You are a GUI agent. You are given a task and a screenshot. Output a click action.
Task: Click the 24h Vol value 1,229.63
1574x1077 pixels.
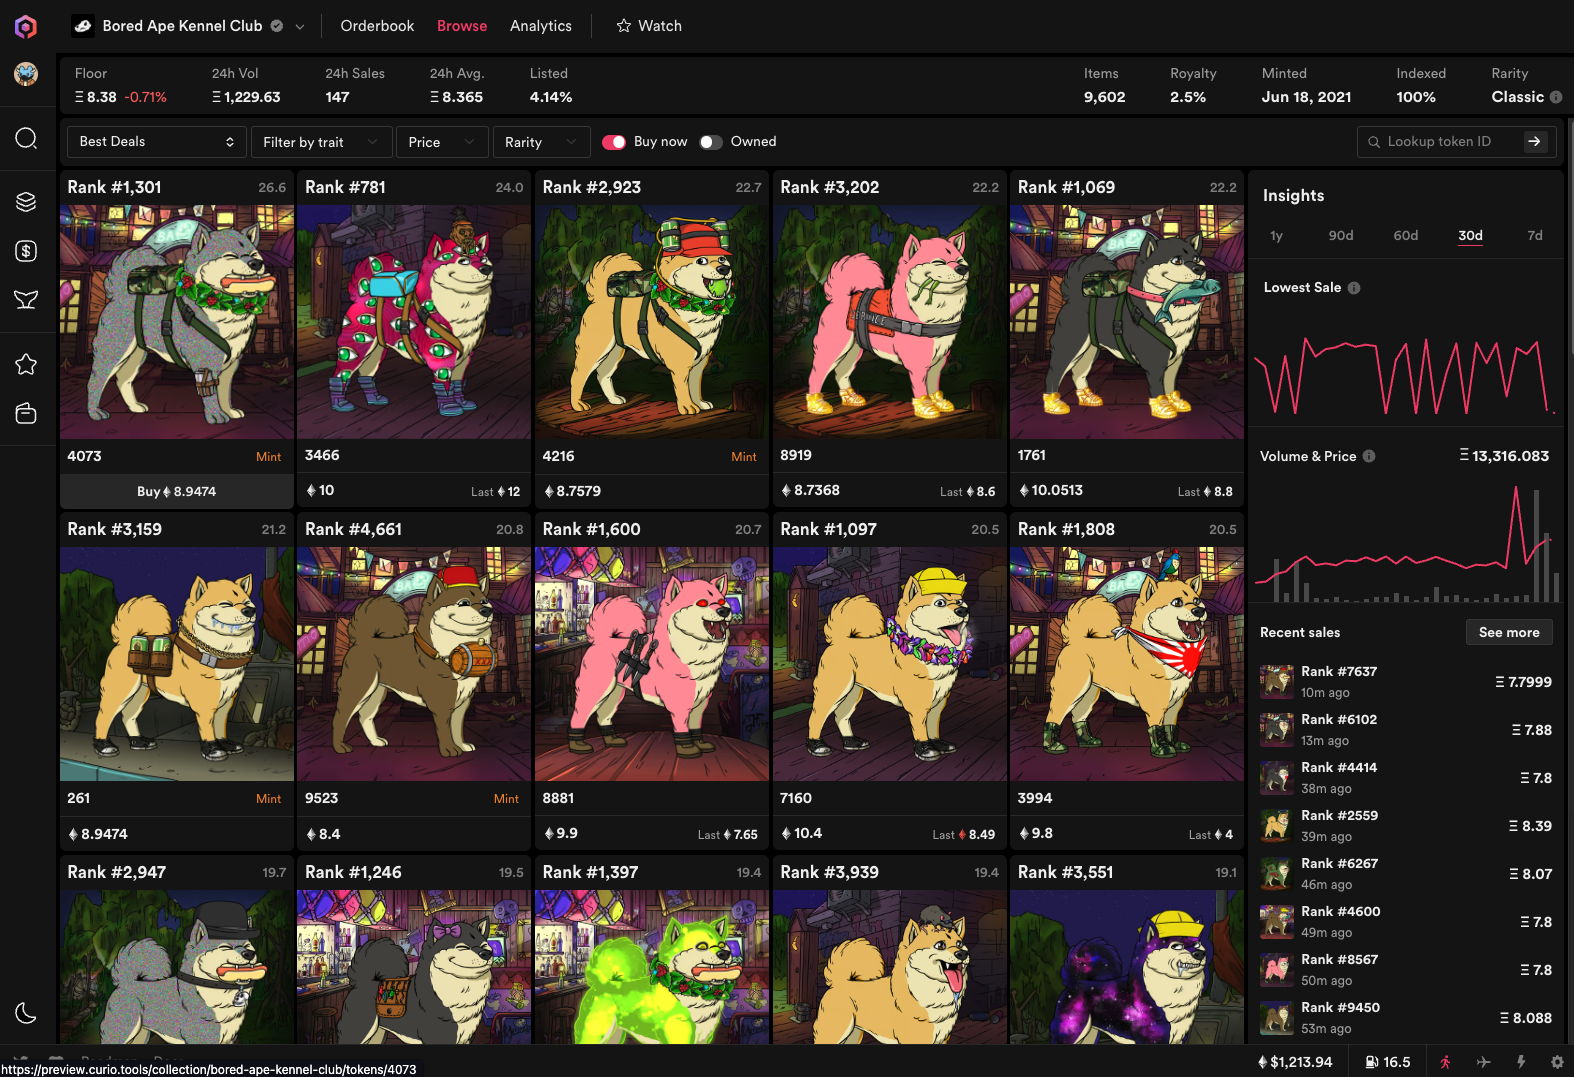[x=246, y=97]
